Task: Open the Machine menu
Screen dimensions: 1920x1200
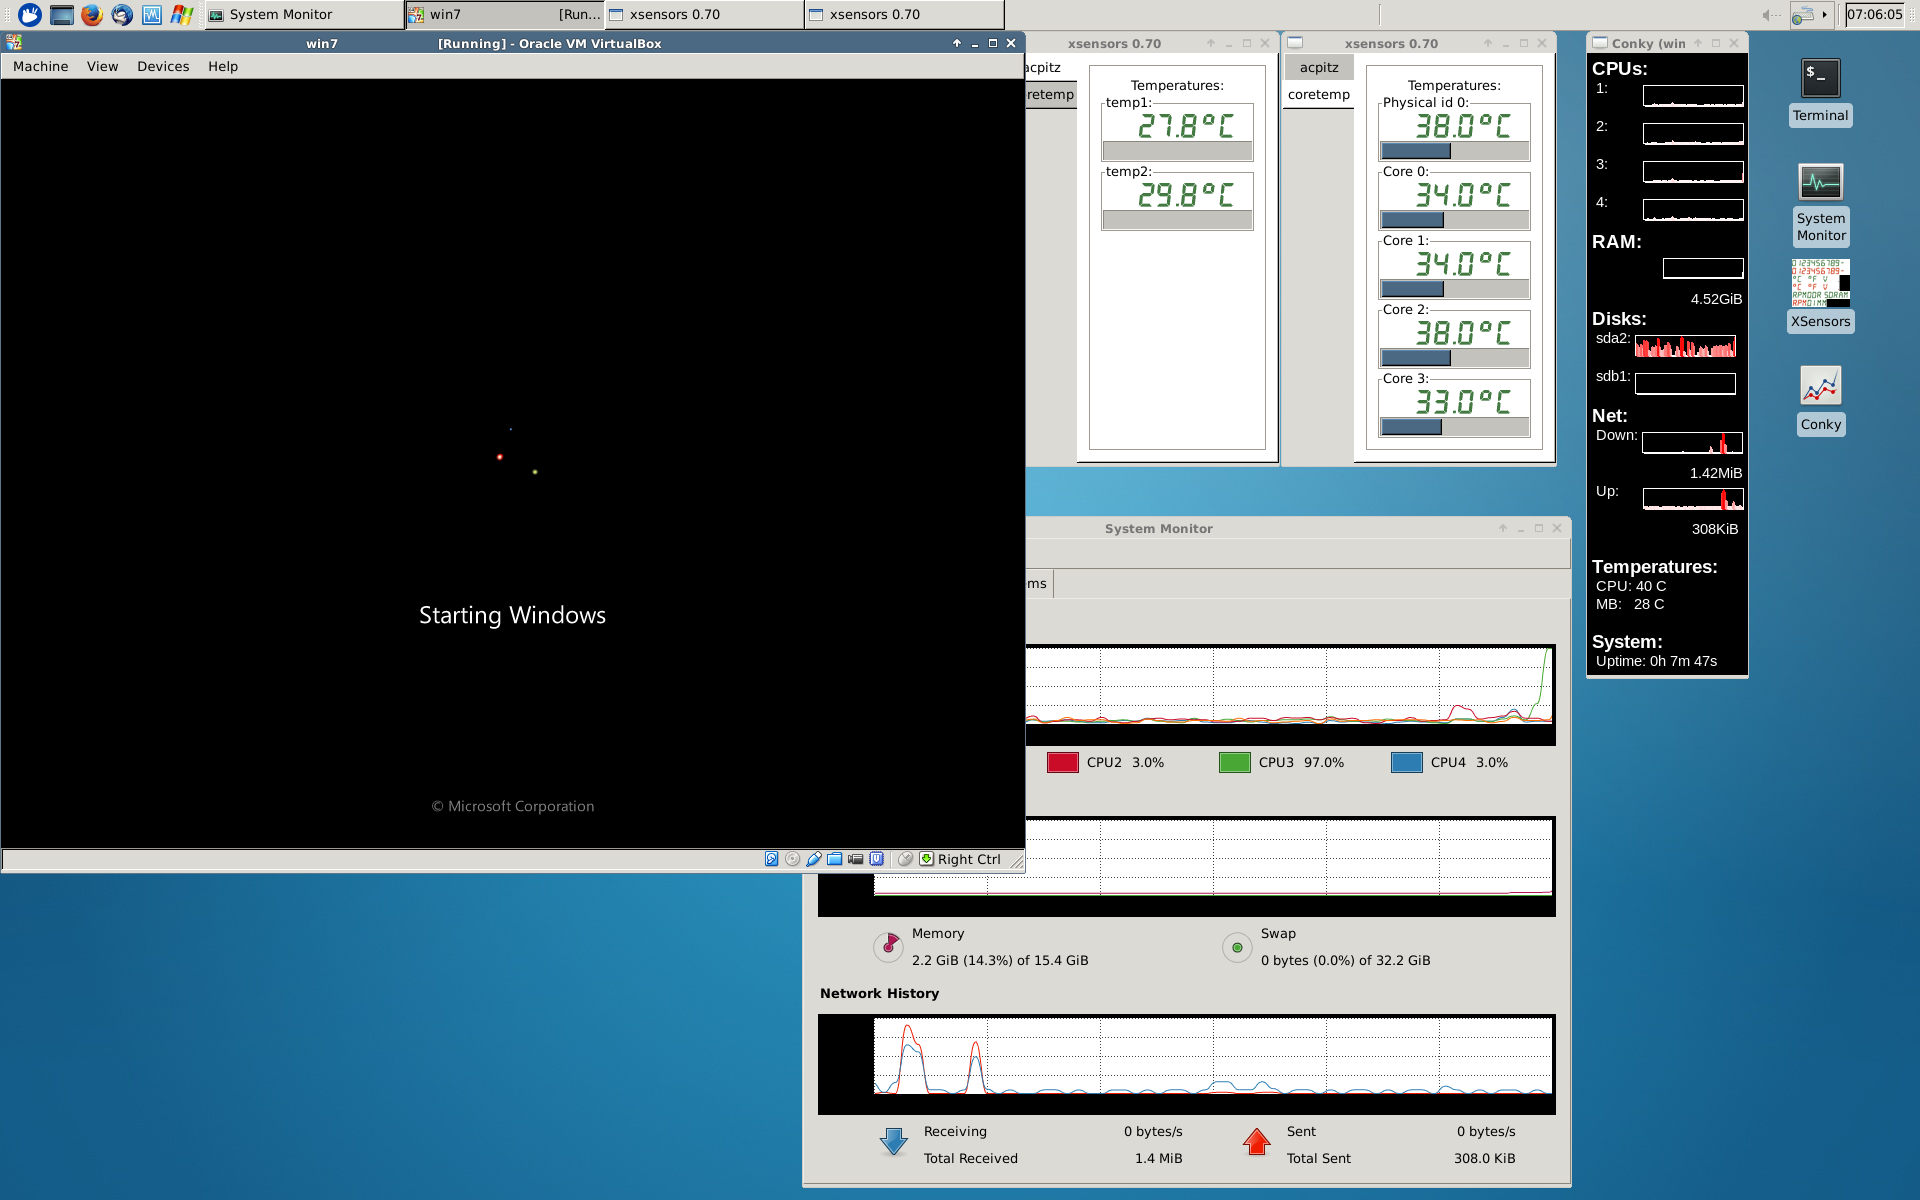Action: coord(41,66)
